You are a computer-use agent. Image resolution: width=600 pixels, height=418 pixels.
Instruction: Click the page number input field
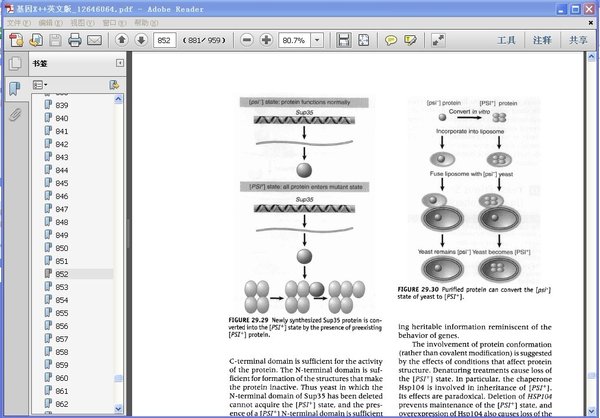[x=165, y=40]
